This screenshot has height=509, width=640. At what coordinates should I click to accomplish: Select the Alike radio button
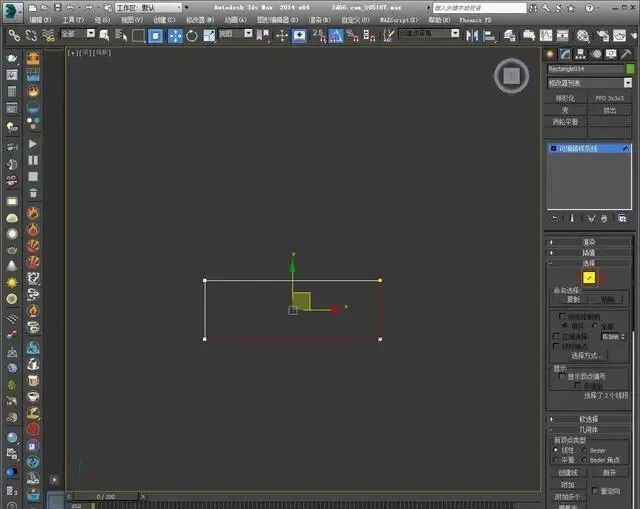coord(565,326)
